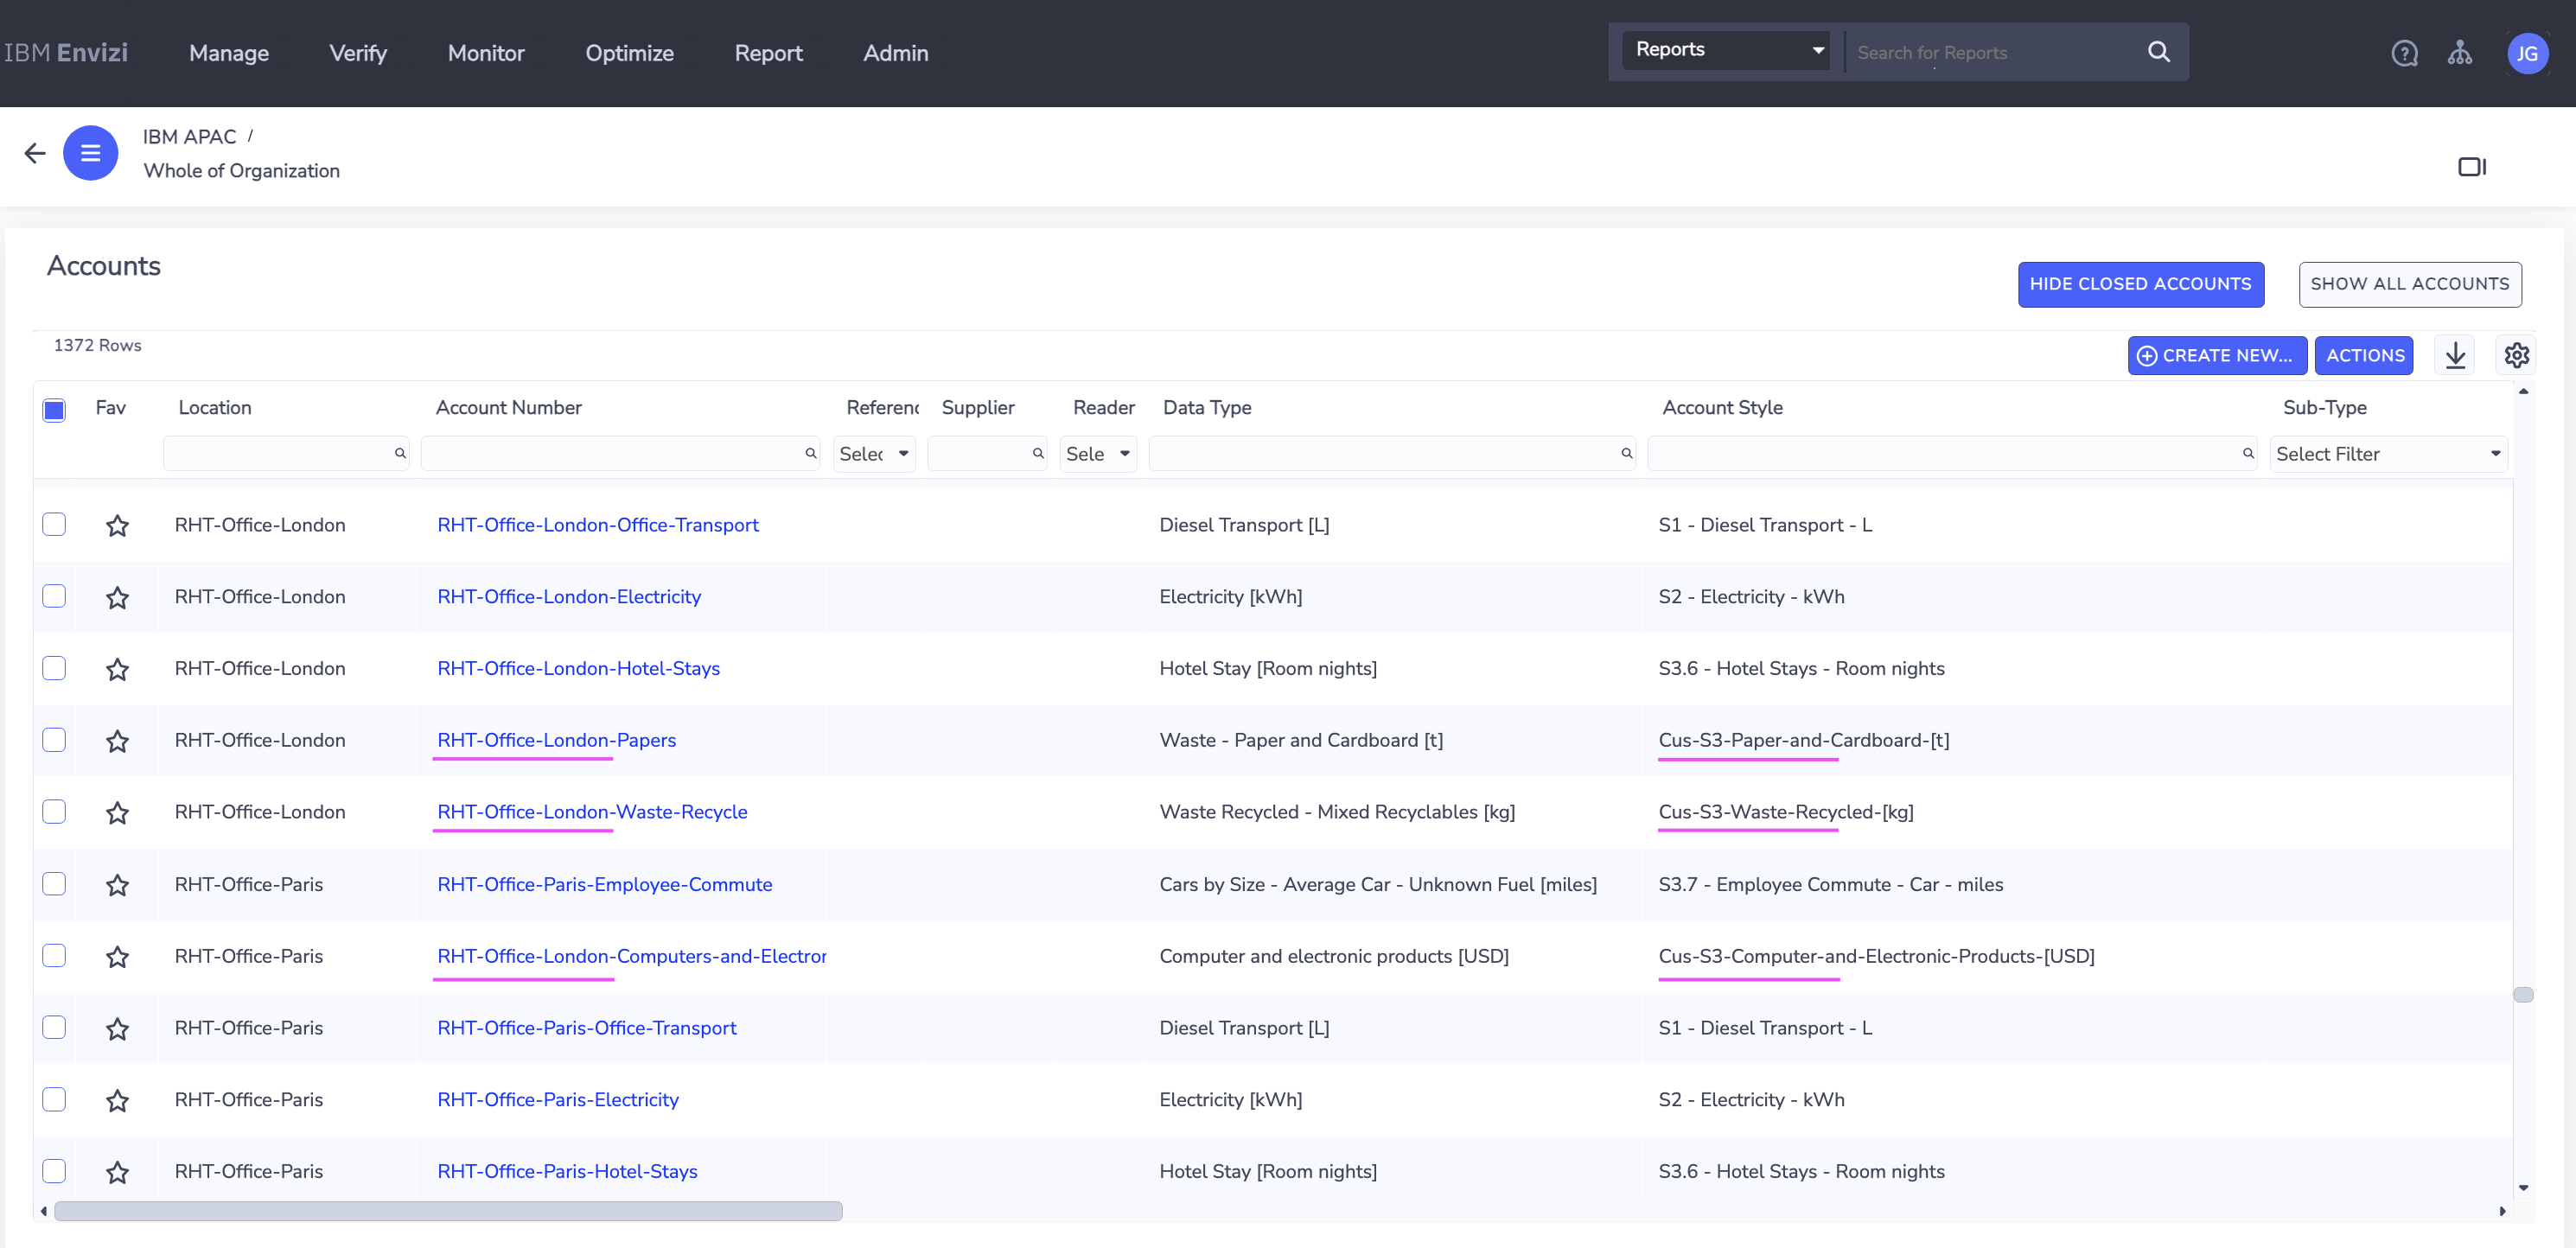Open the Reader column filter dropdown
Image resolution: width=2576 pixels, height=1248 pixels.
click(1097, 454)
